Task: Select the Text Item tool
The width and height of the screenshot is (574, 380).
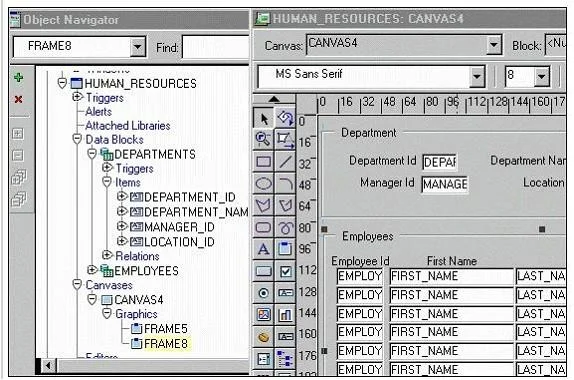Action: coord(285,293)
